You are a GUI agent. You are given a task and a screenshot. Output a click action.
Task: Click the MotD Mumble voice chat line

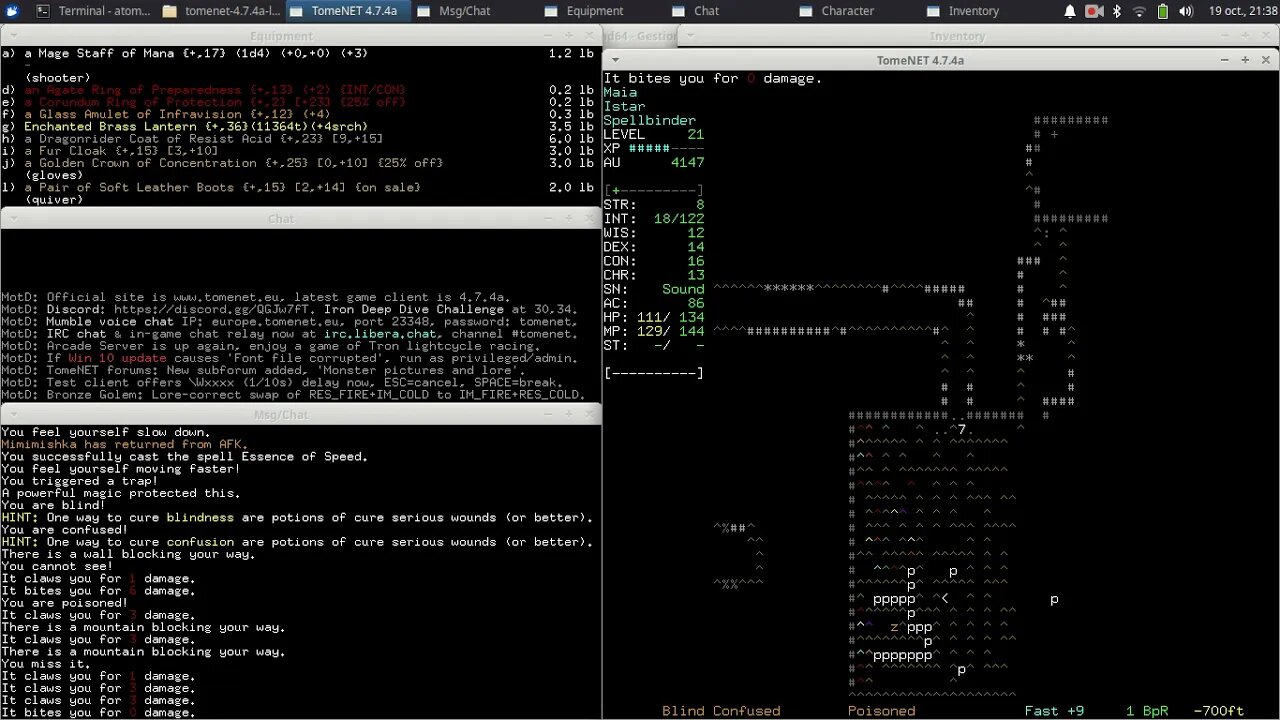pyautogui.click(x=289, y=321)
